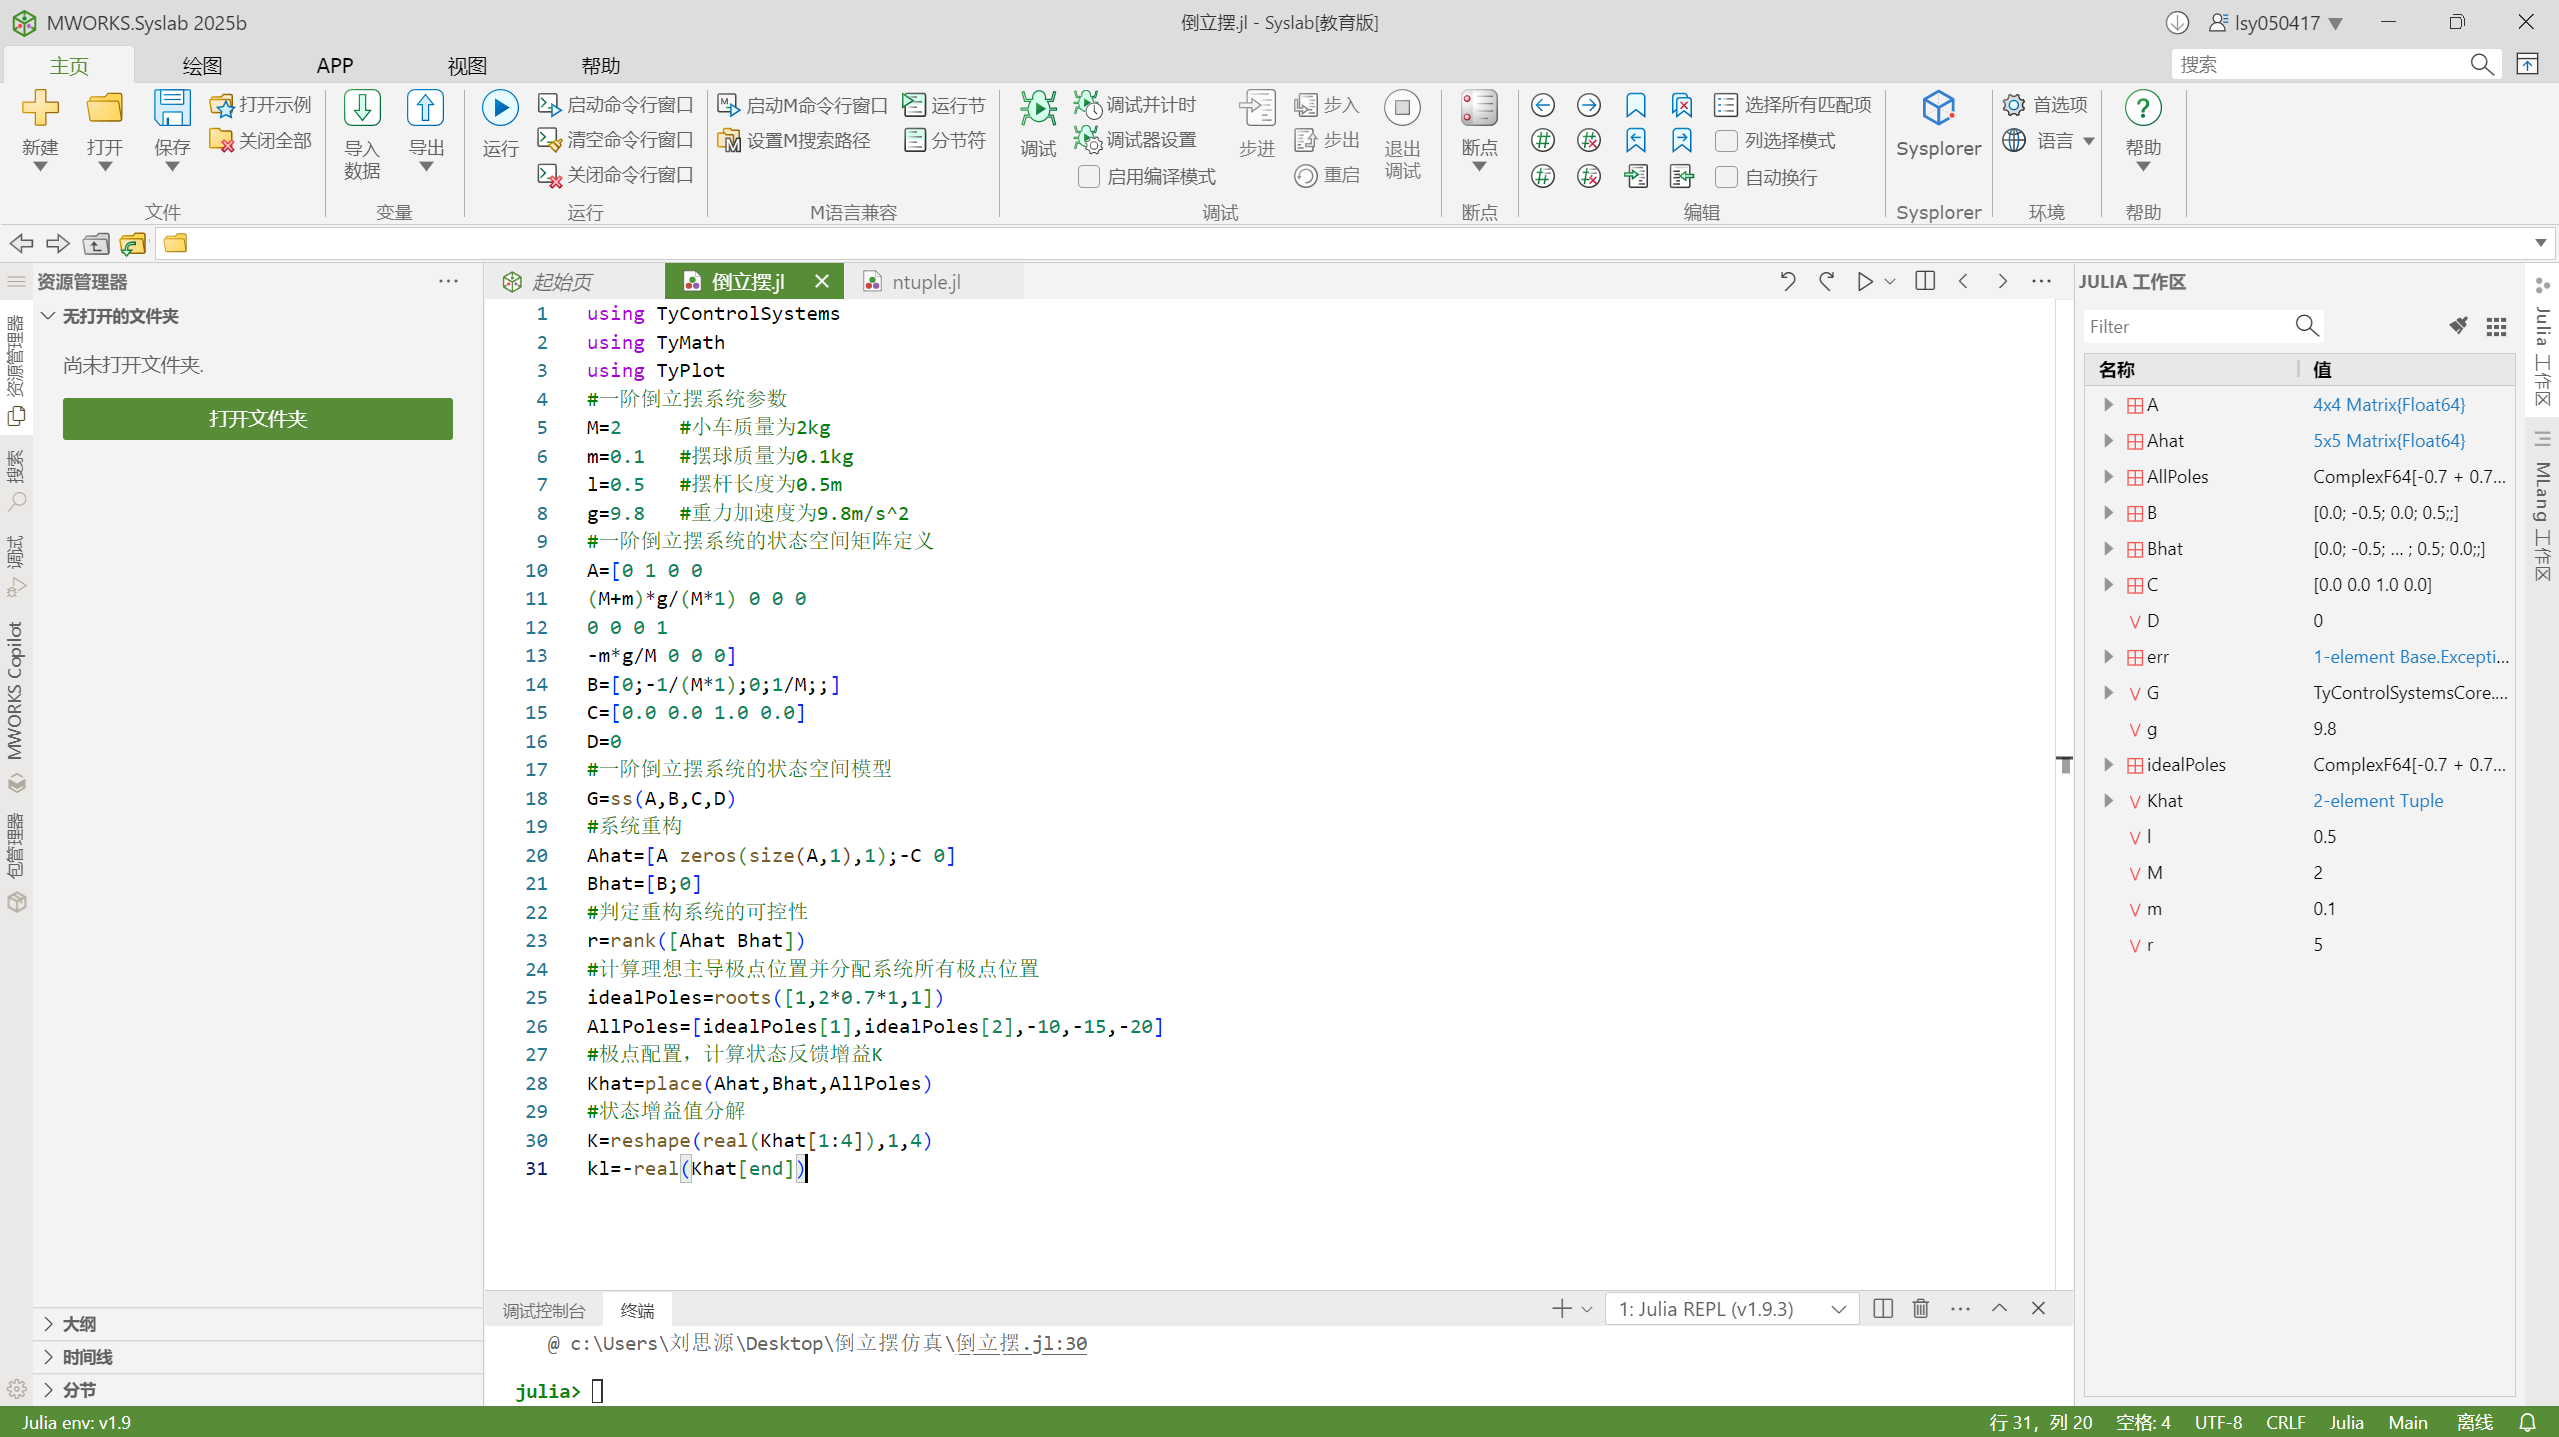Toggle 自动换行 checkbox
2559x1437 pixels.
[x=1726, y=177]
